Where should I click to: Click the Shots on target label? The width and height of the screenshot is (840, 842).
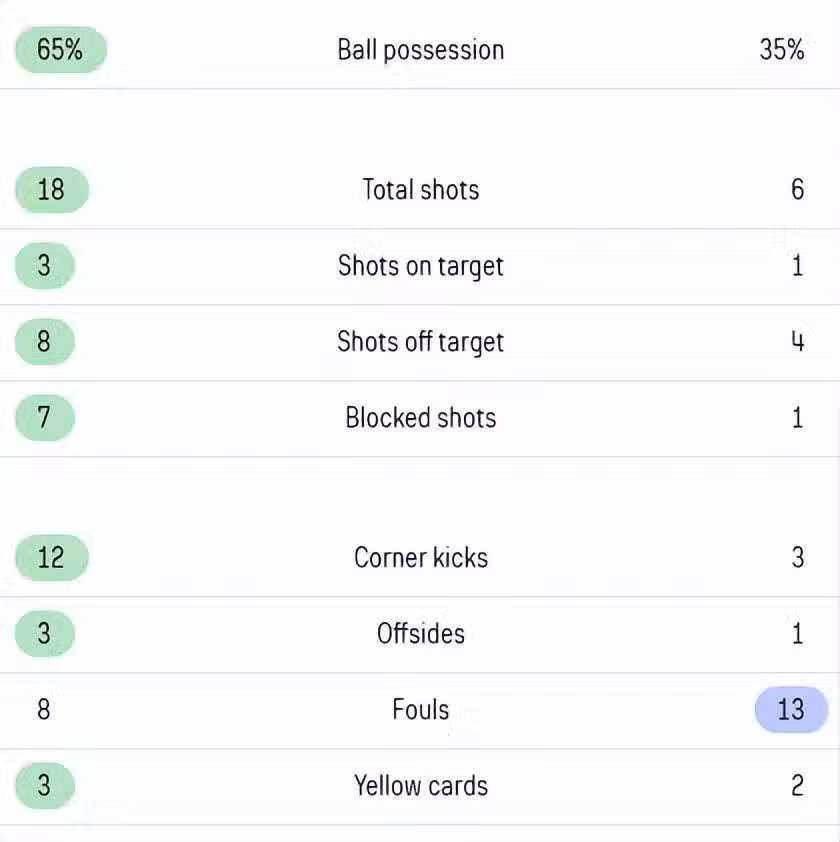point(420,266)
